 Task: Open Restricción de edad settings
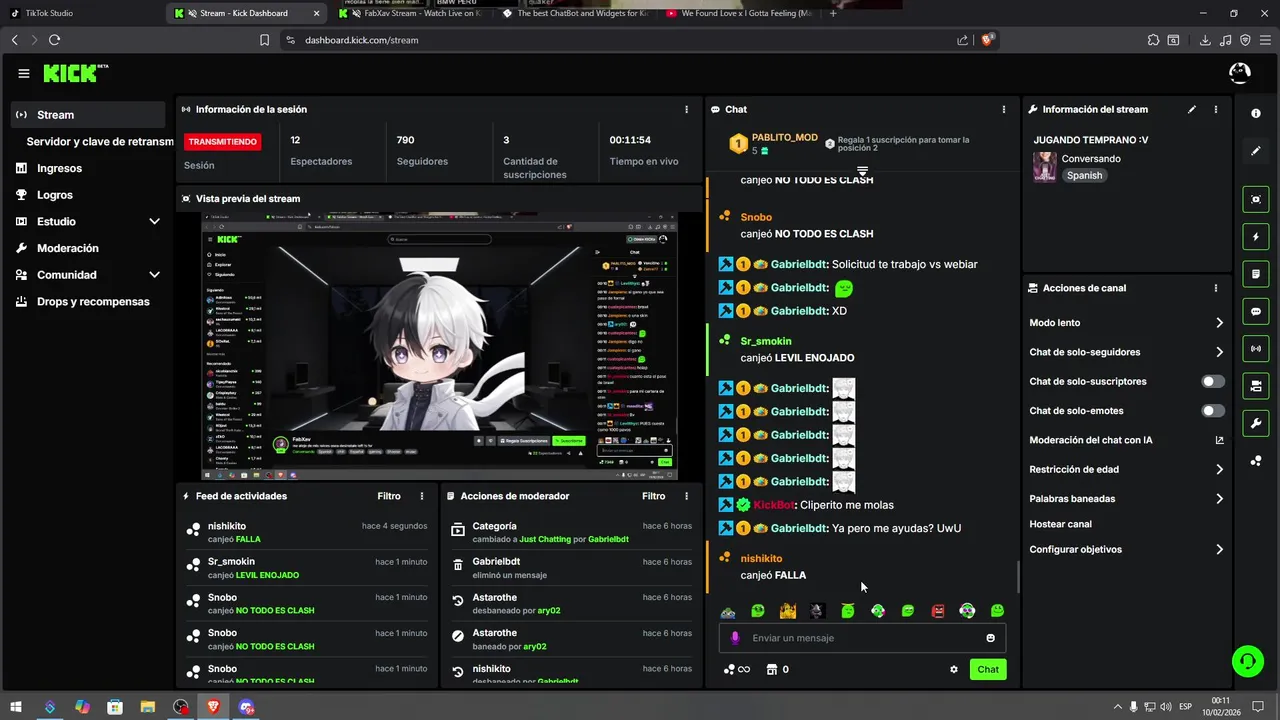[x=1126, y=469]
